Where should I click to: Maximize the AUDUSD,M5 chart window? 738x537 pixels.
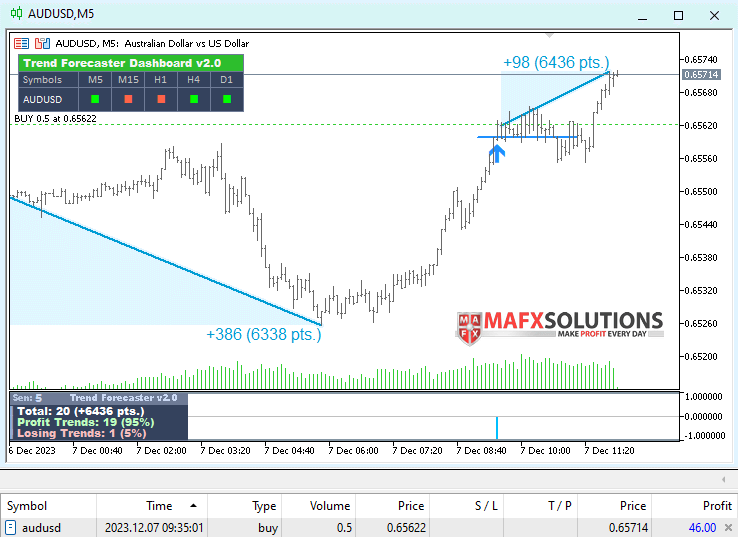(678, 16)
